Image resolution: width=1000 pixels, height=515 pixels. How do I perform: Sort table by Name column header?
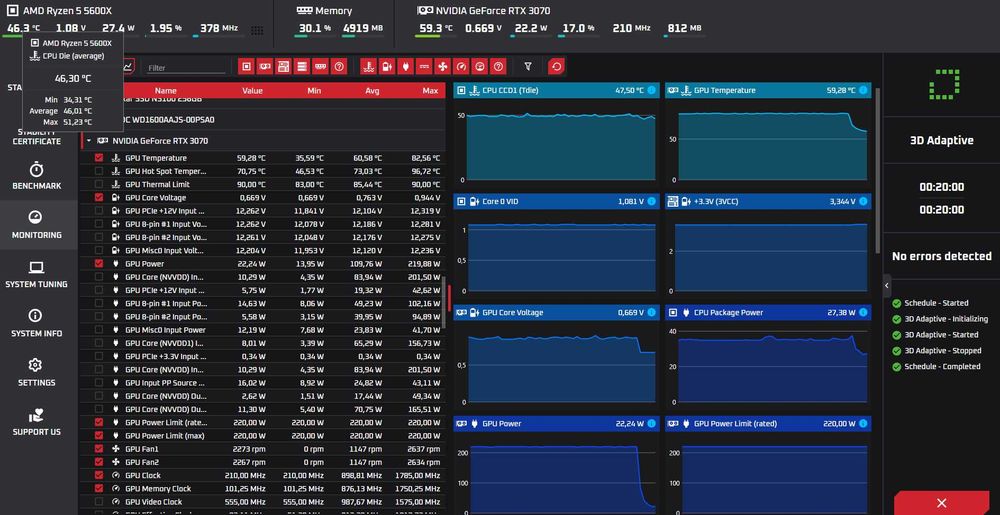[166, 91]
